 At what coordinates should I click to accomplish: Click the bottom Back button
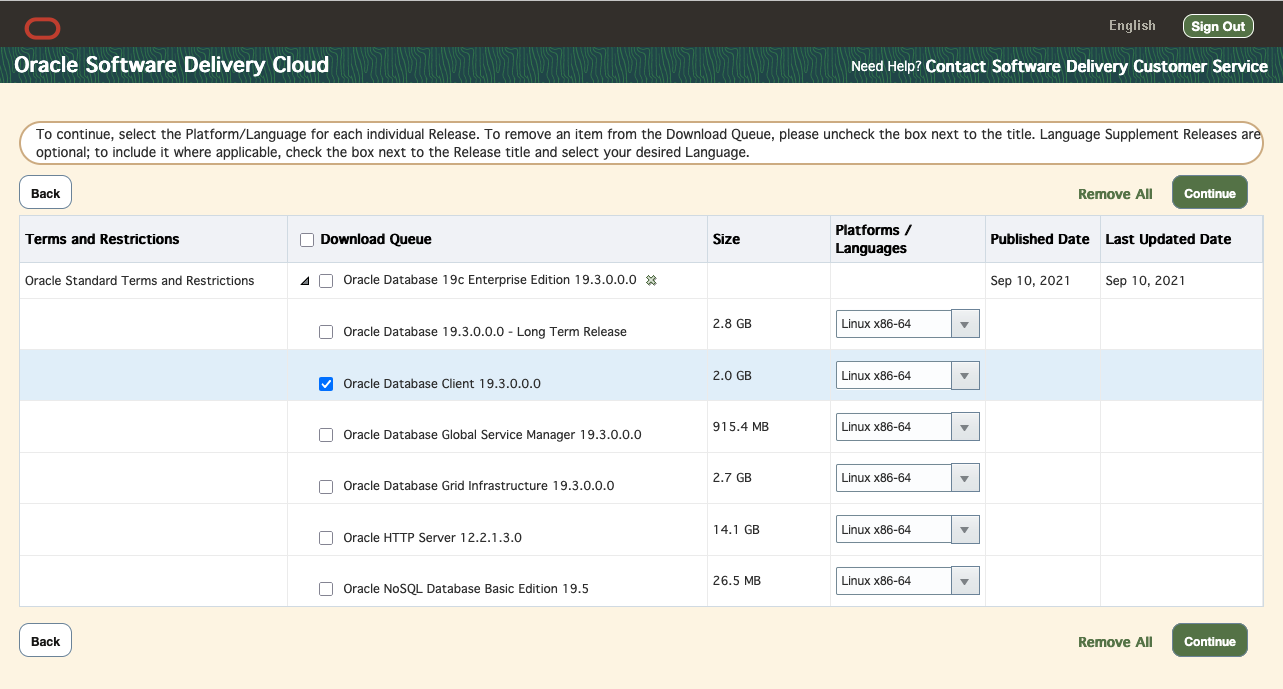[45, 641]
